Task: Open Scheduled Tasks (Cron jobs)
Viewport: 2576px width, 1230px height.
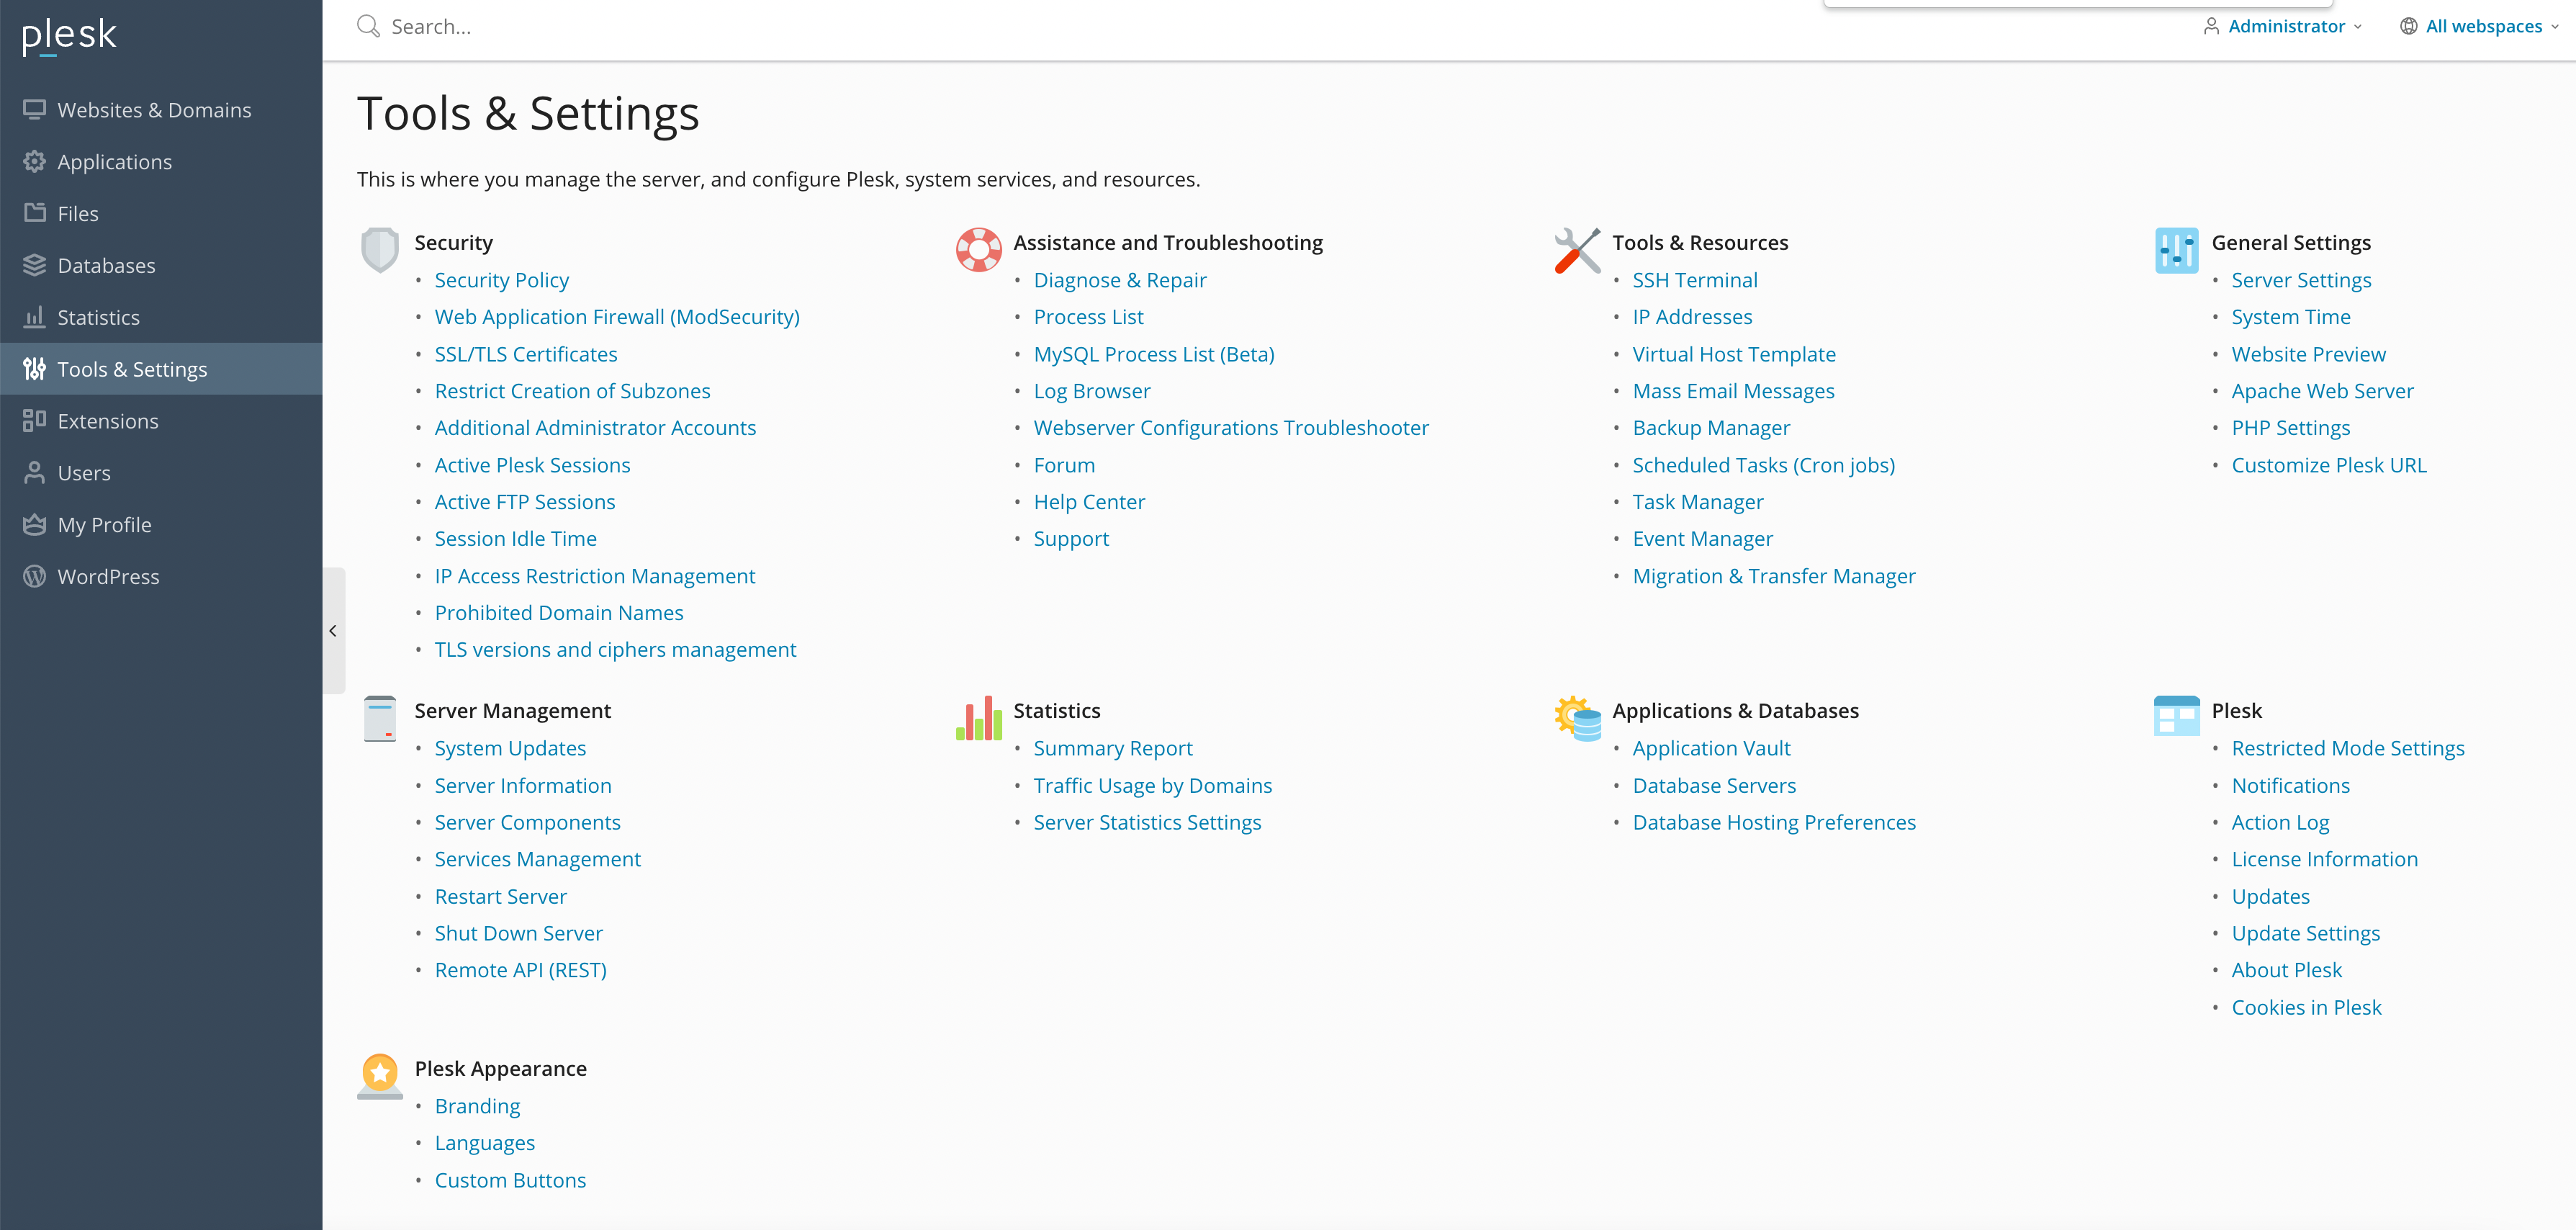Action: coord(1764,465)
